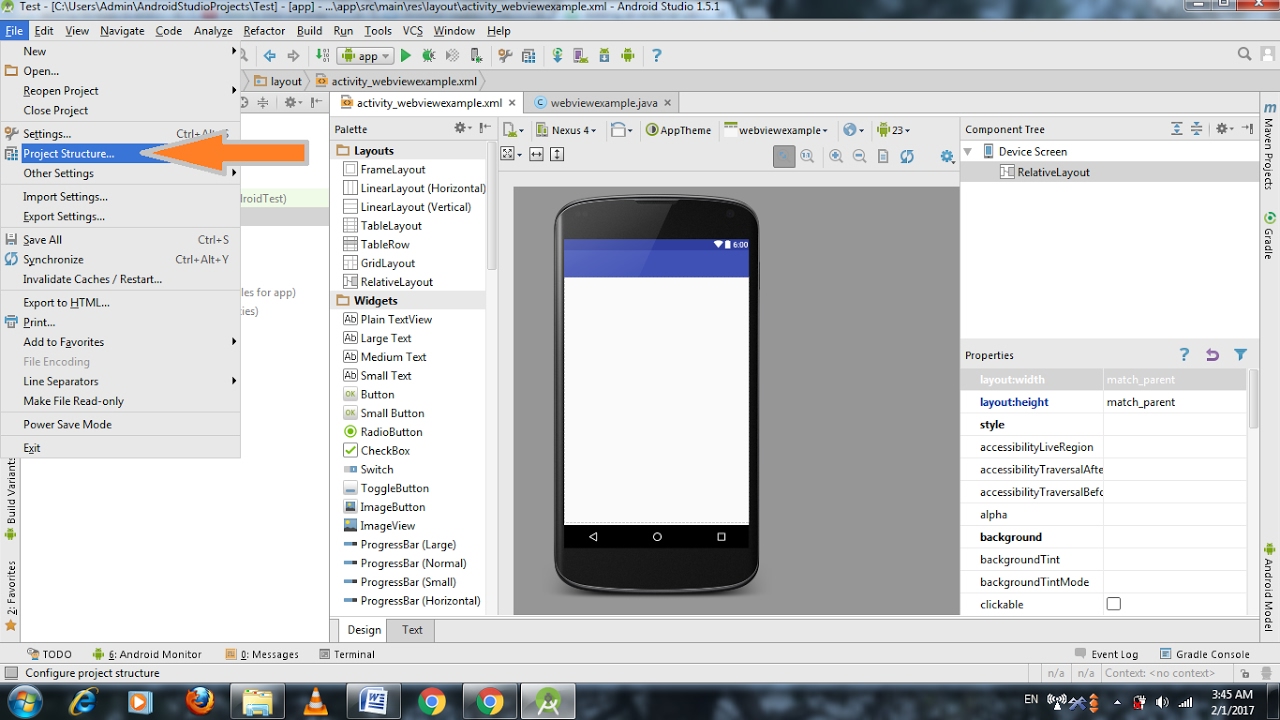The height and width of the screenshot is (720, 1280).
Task: Click the Properties help question mark icon
Action: [x=1184, y=355]
